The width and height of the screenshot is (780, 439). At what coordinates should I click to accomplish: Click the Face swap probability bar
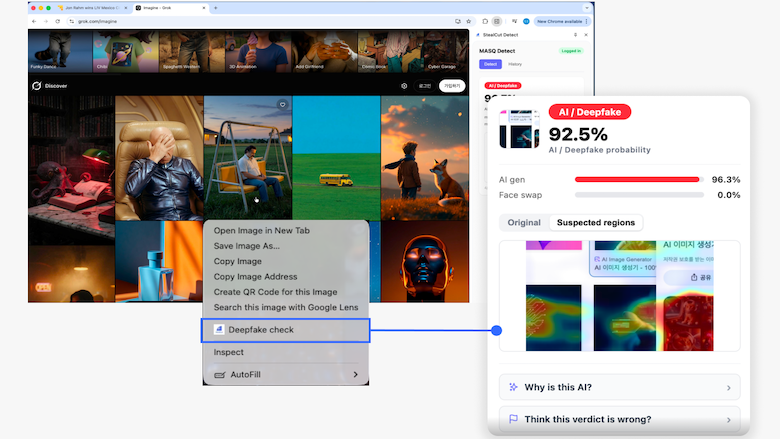click(x=639, y=195)
